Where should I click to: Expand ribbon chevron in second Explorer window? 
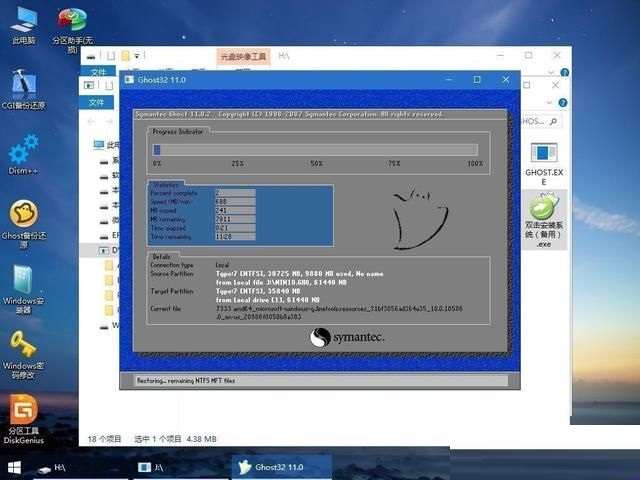pyautogui.click(x=549, y=103)
